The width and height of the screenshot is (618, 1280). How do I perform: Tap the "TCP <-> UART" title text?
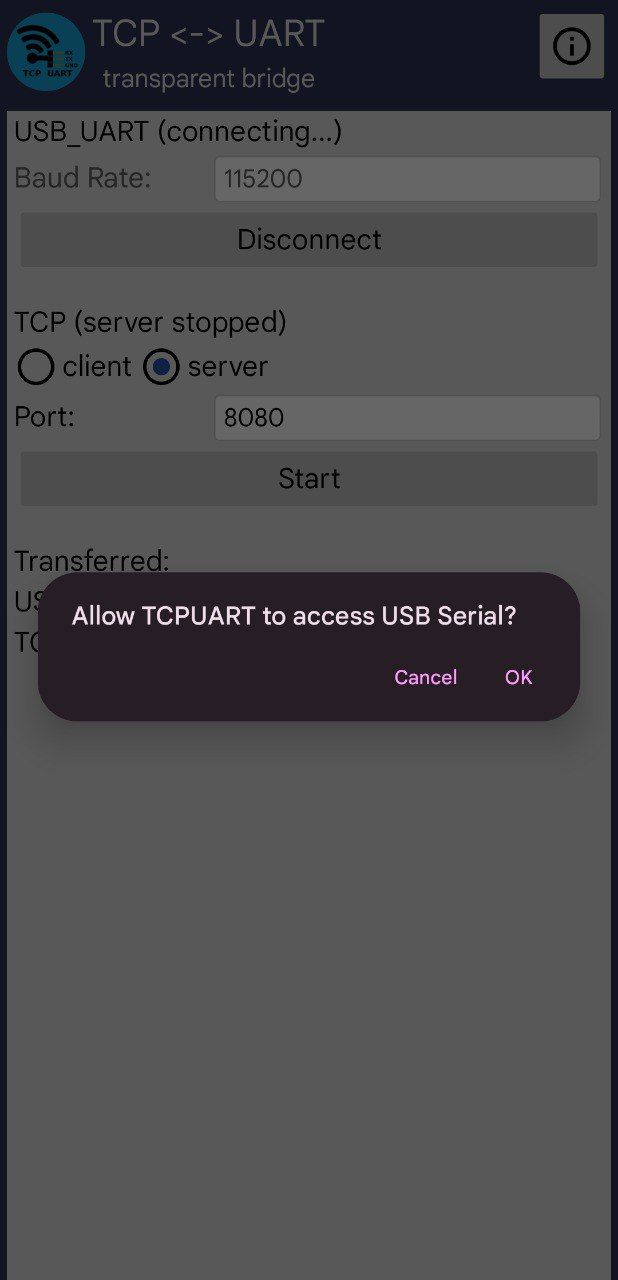[x=208, y=34]
